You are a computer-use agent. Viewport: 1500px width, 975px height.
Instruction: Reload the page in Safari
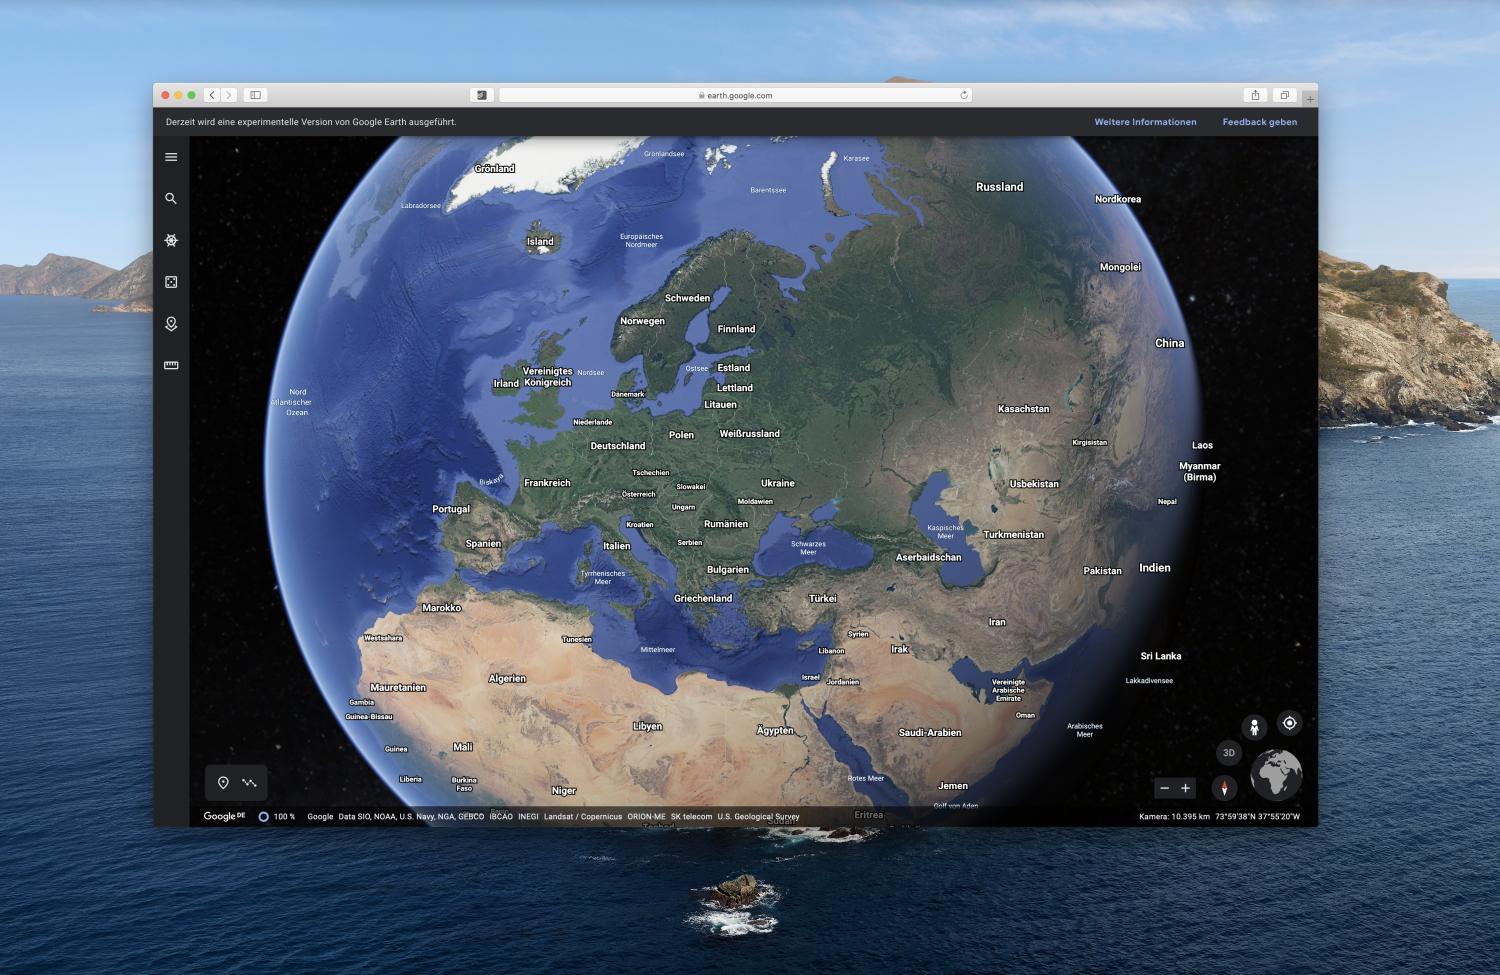(964, 95)
